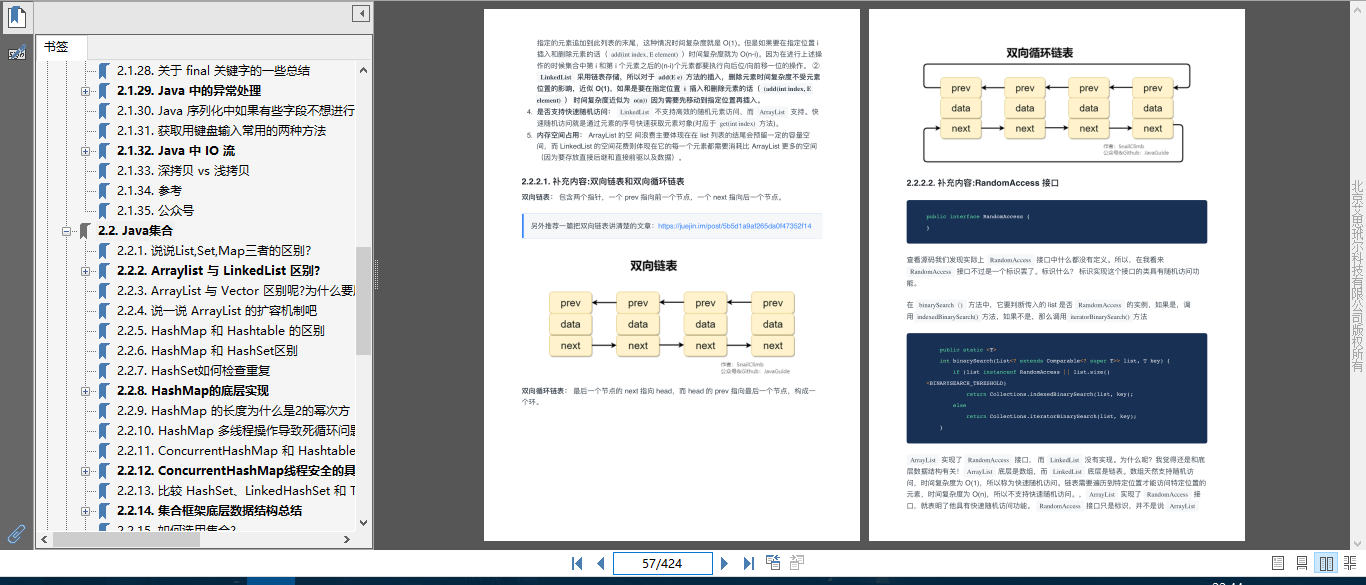Click the public interface RandomAccess code block
This screenshot has height=585, width=1366.
point(1056,222)
